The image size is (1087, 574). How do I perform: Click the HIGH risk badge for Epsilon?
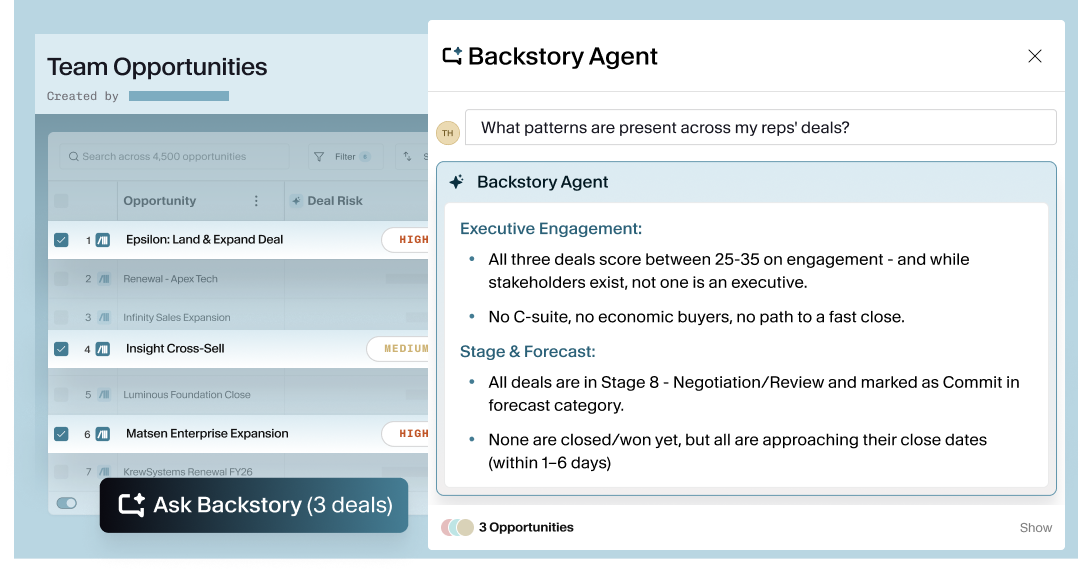coord(407,240)
